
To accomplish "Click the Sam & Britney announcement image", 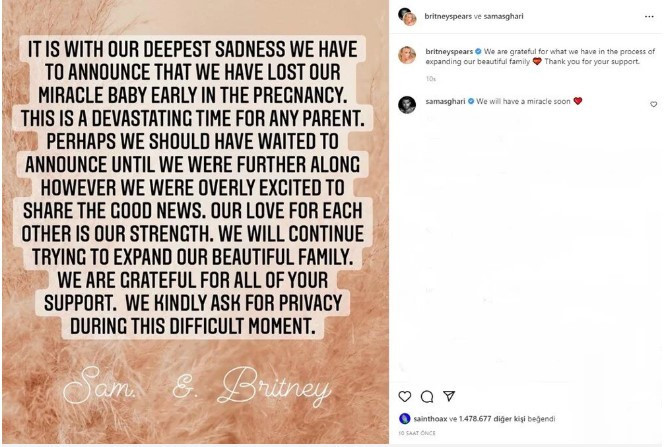I will 195,222.
